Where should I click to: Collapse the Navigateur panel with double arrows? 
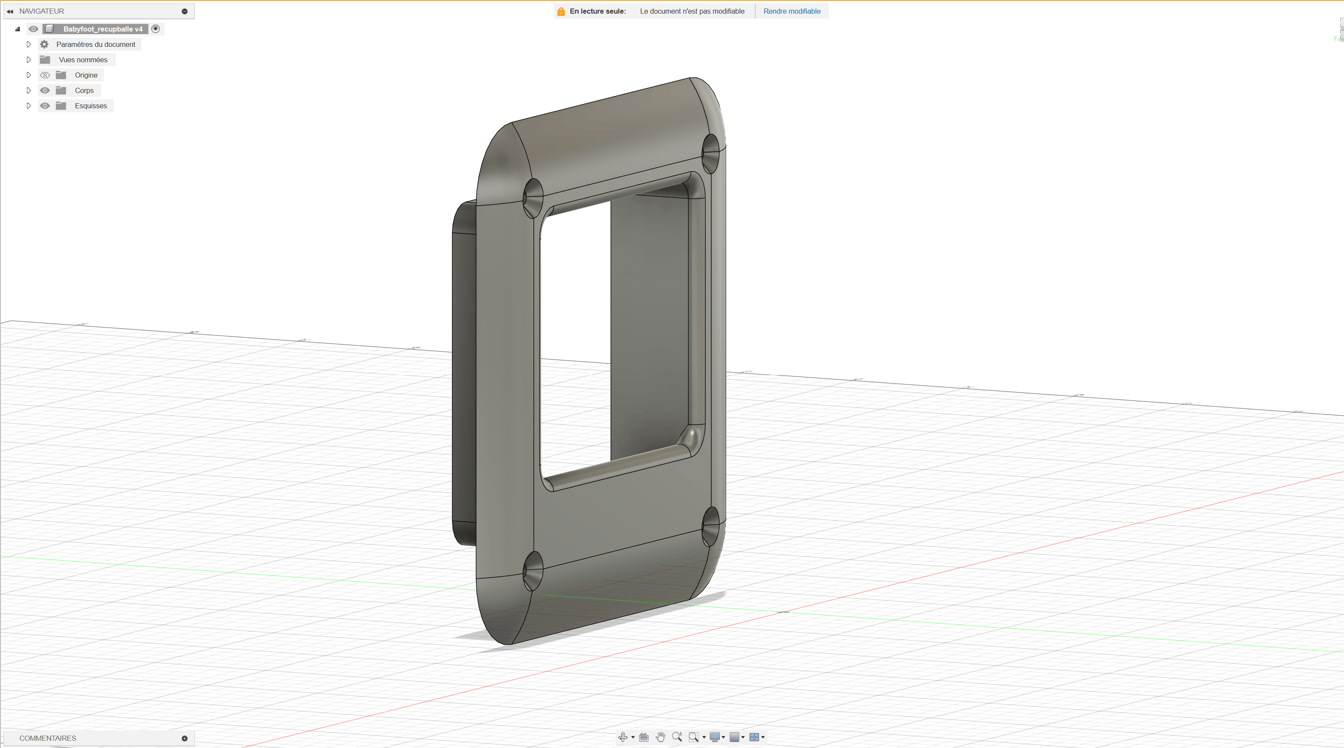click(x=10, y=11)
